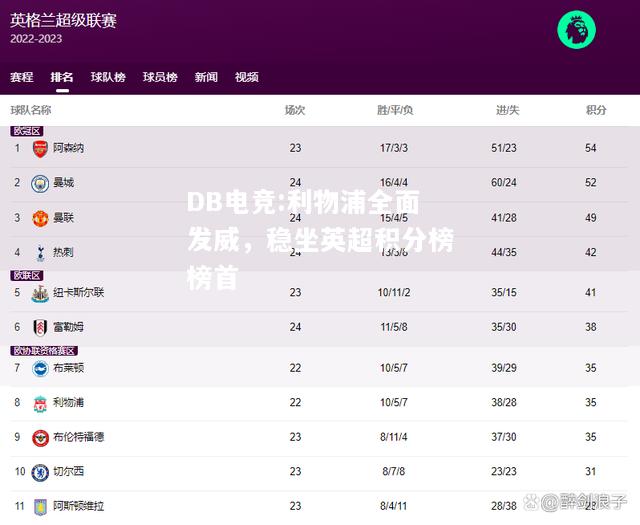The width and height of the screenshot is (640, 525).
Task: Click the Manchester United club crest
Action: [40, 218]
